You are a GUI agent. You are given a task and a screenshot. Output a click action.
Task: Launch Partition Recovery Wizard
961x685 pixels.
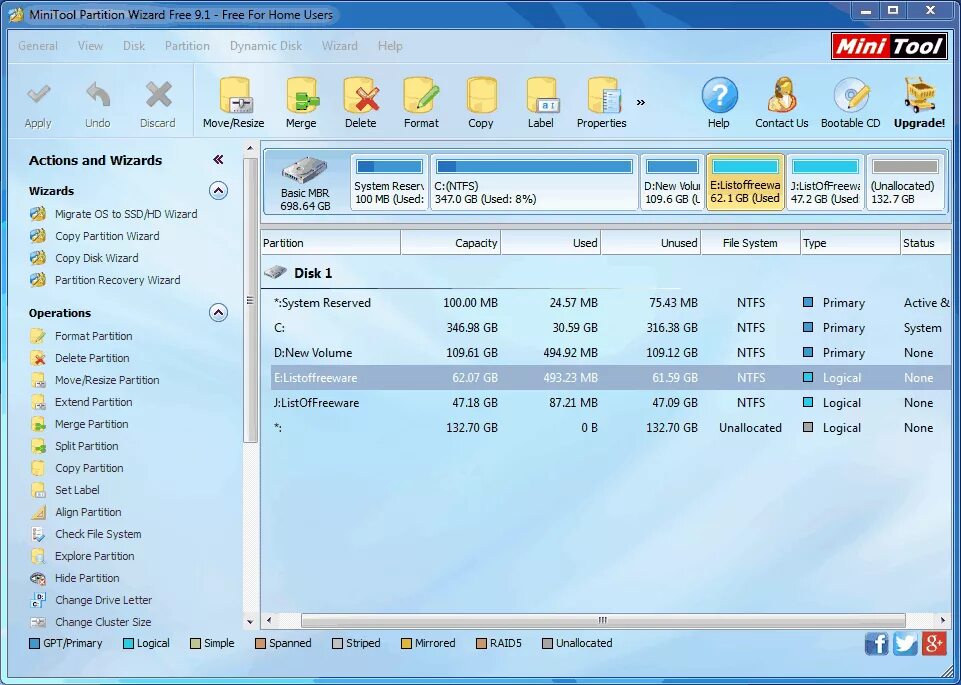click(105, 280)
